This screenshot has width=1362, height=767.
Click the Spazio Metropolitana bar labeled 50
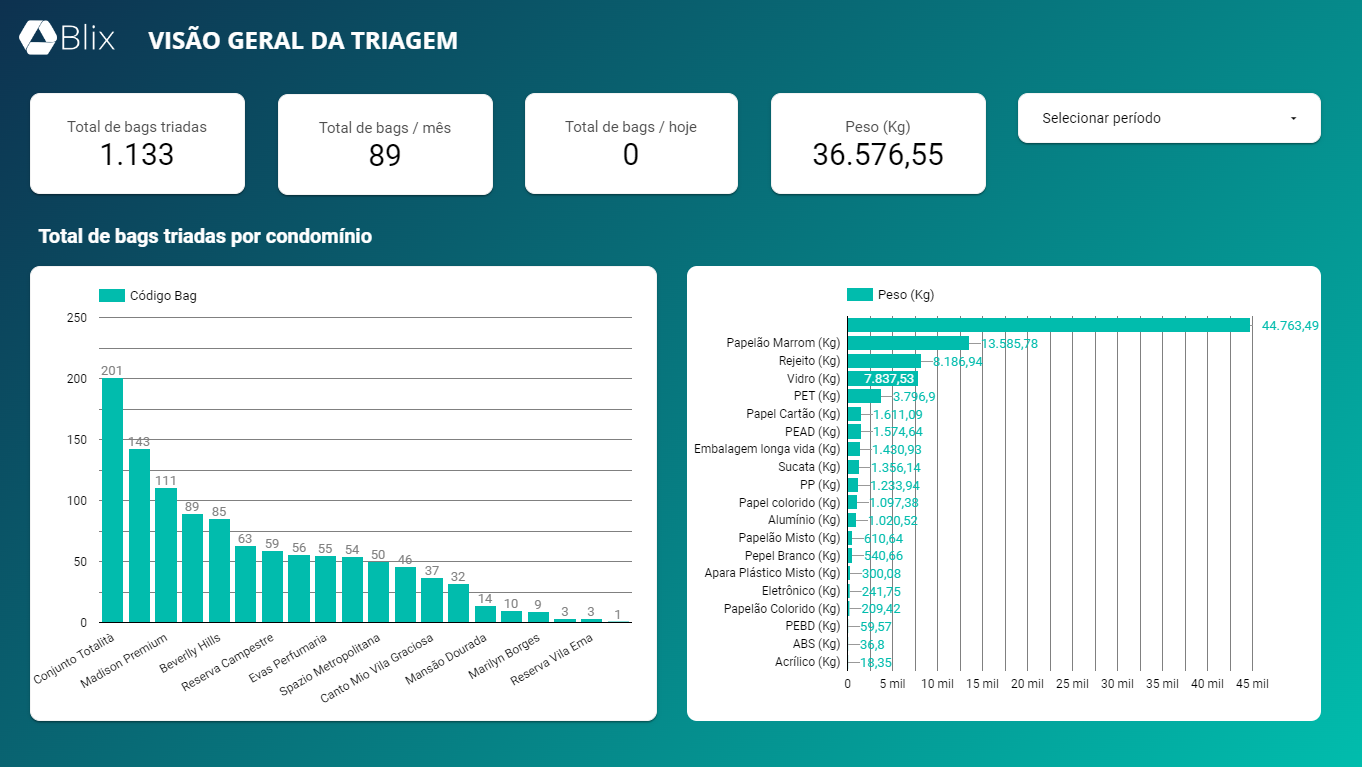click(378, 592)
